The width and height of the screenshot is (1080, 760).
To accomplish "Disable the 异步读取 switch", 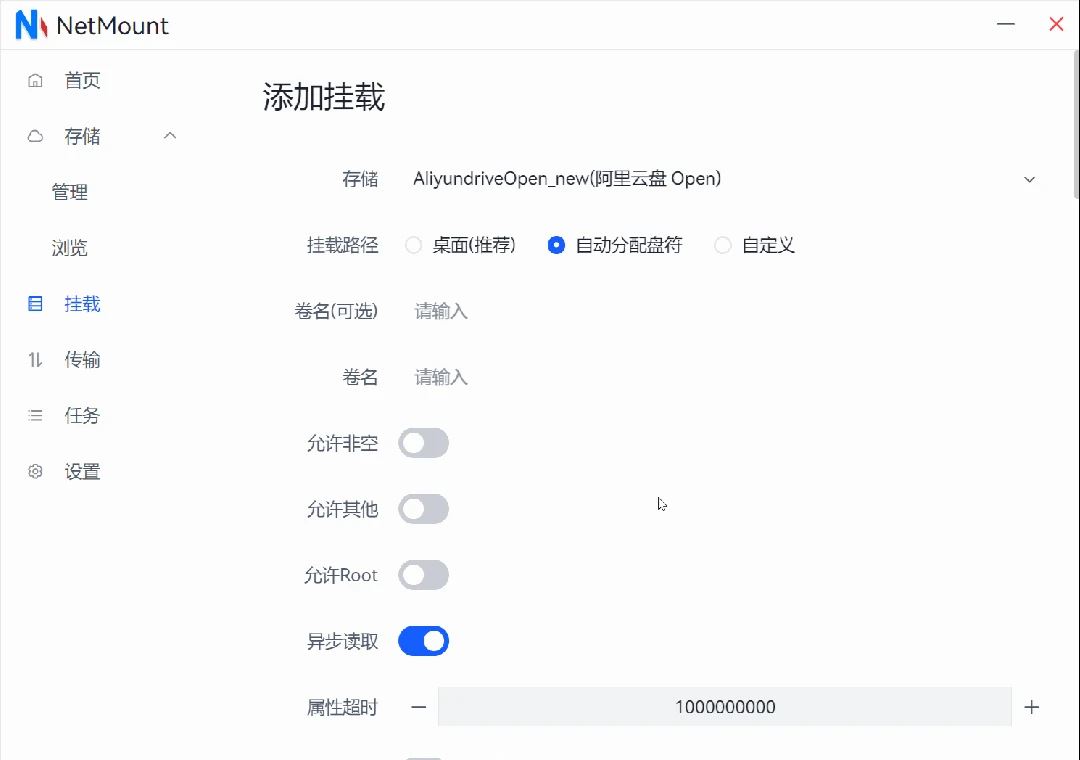I will tap(424, 641).
